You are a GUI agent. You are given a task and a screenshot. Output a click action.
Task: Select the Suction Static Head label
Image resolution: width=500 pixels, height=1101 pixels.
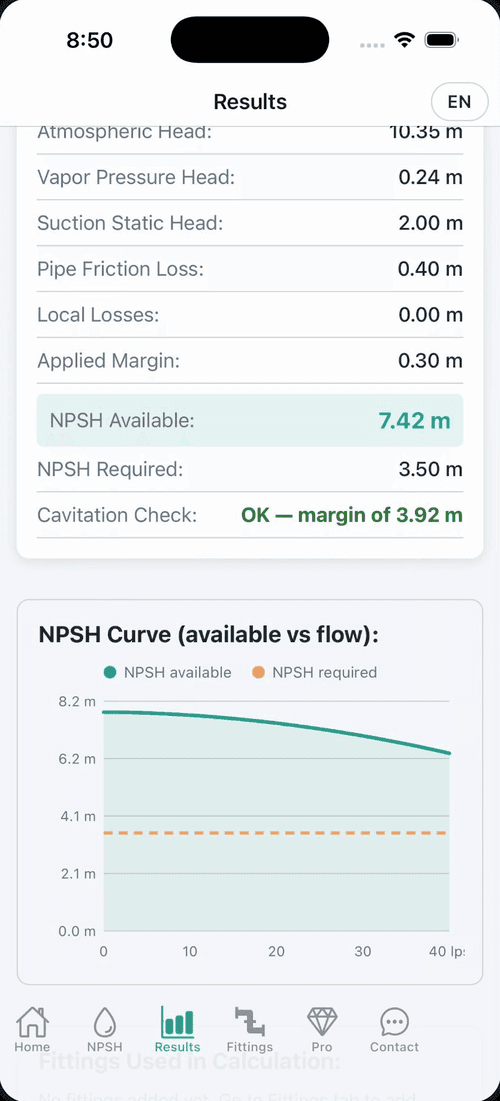point(130,223)
